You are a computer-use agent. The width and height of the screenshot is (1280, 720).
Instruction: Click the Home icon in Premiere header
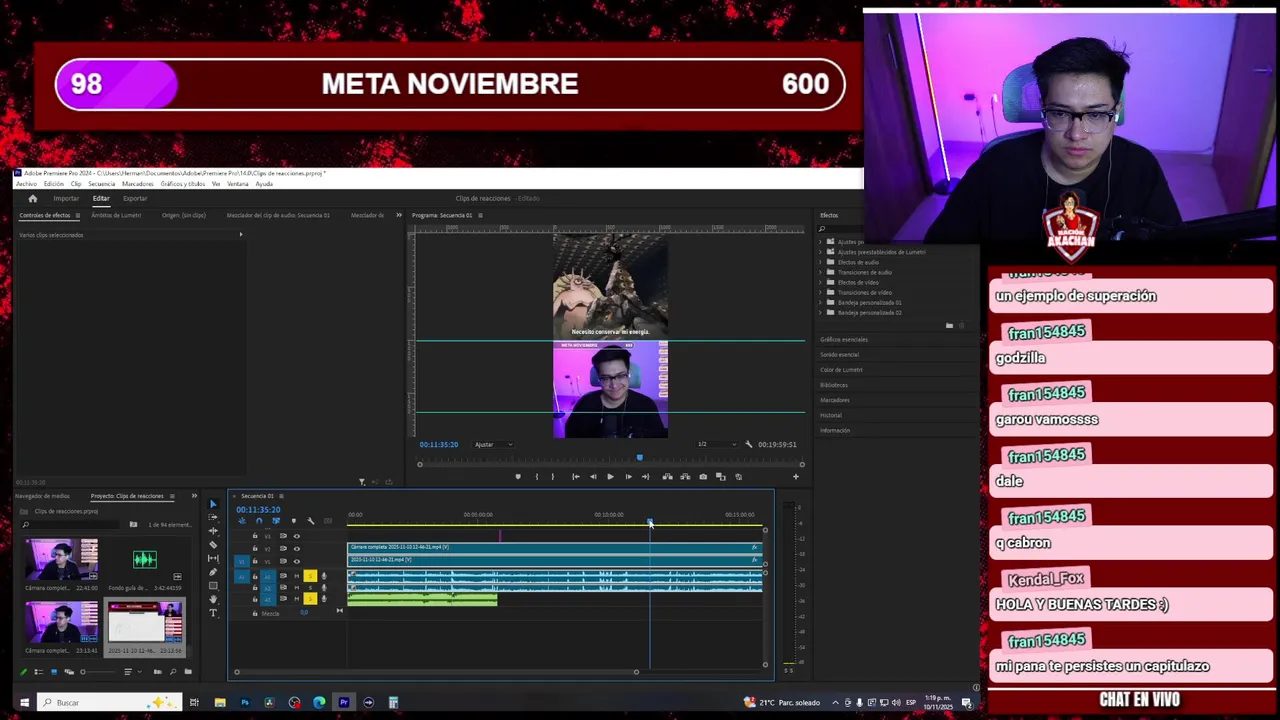pyautogui.click(x=32, y=198)
